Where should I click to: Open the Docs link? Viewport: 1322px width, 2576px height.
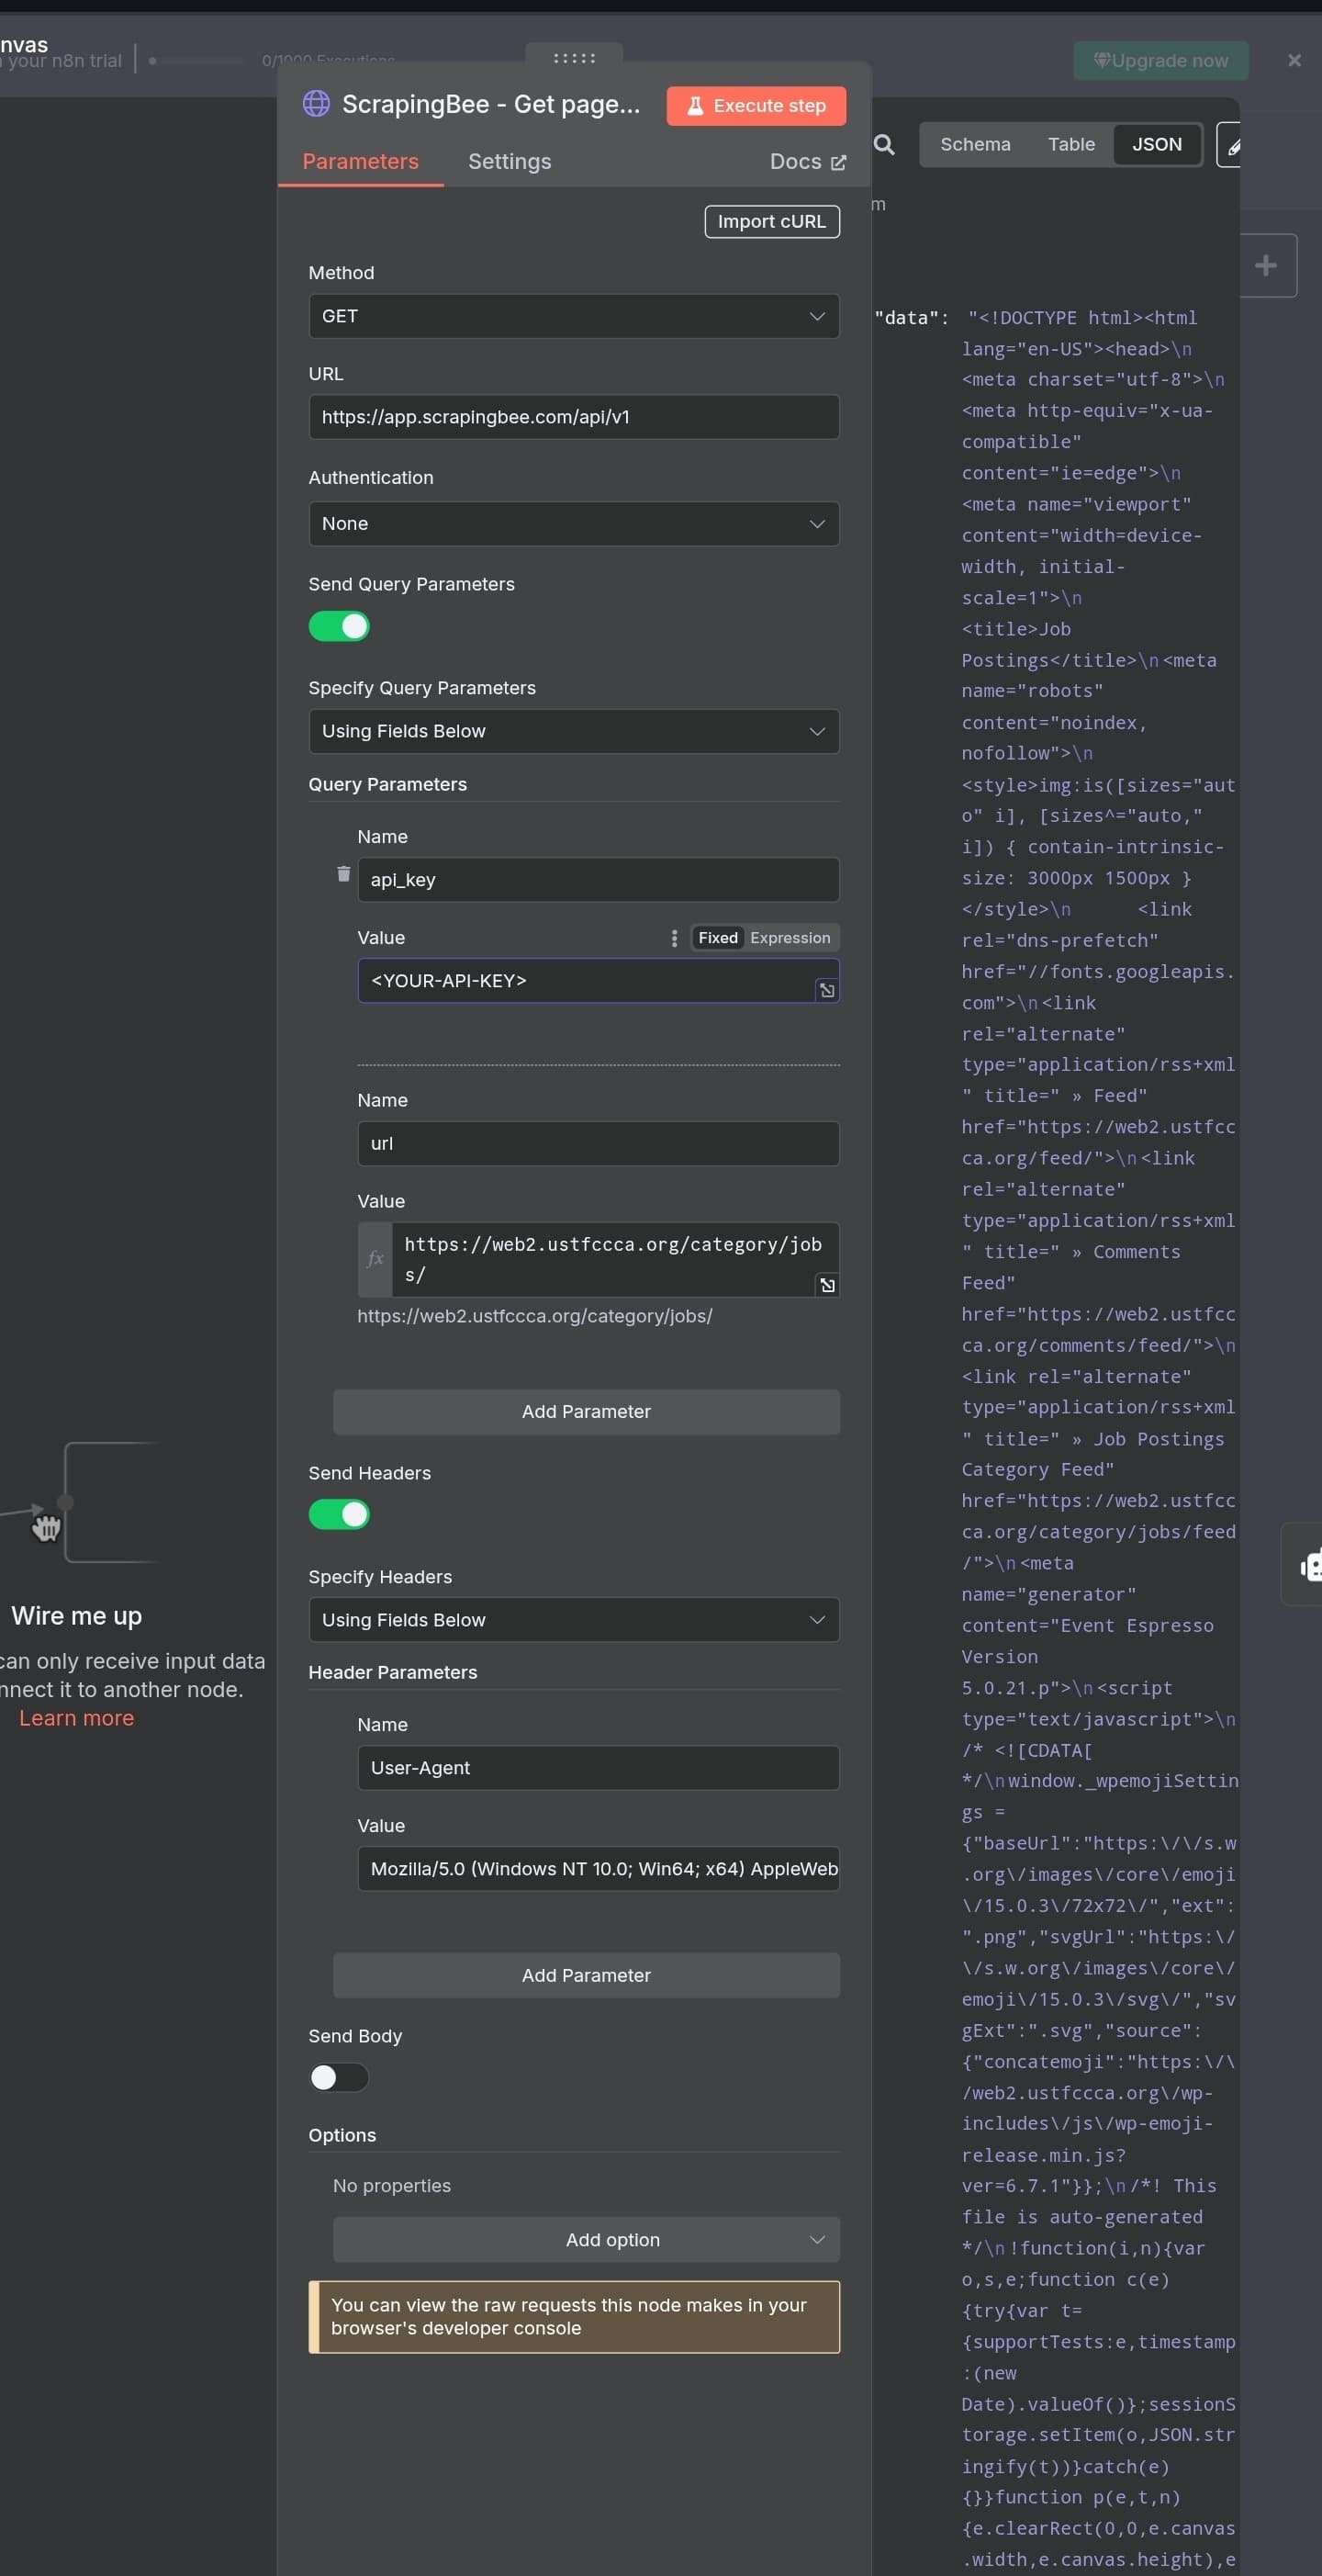tap(807, 161)
